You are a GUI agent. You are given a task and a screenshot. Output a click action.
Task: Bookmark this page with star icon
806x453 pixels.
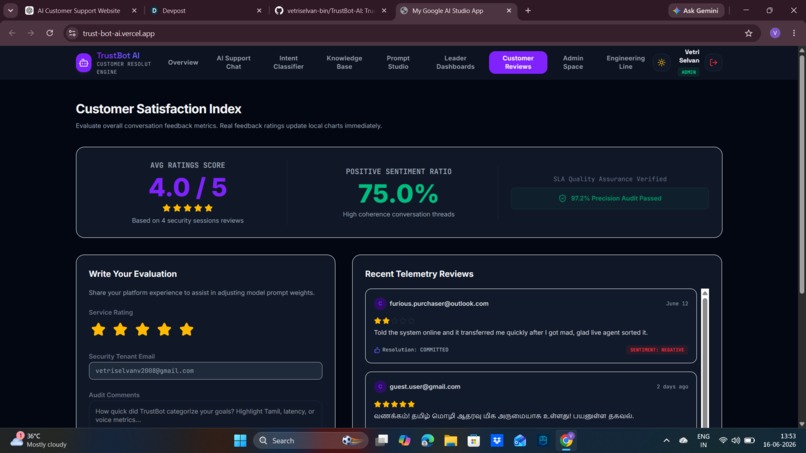pyautogui.click(x=748, y=33)
